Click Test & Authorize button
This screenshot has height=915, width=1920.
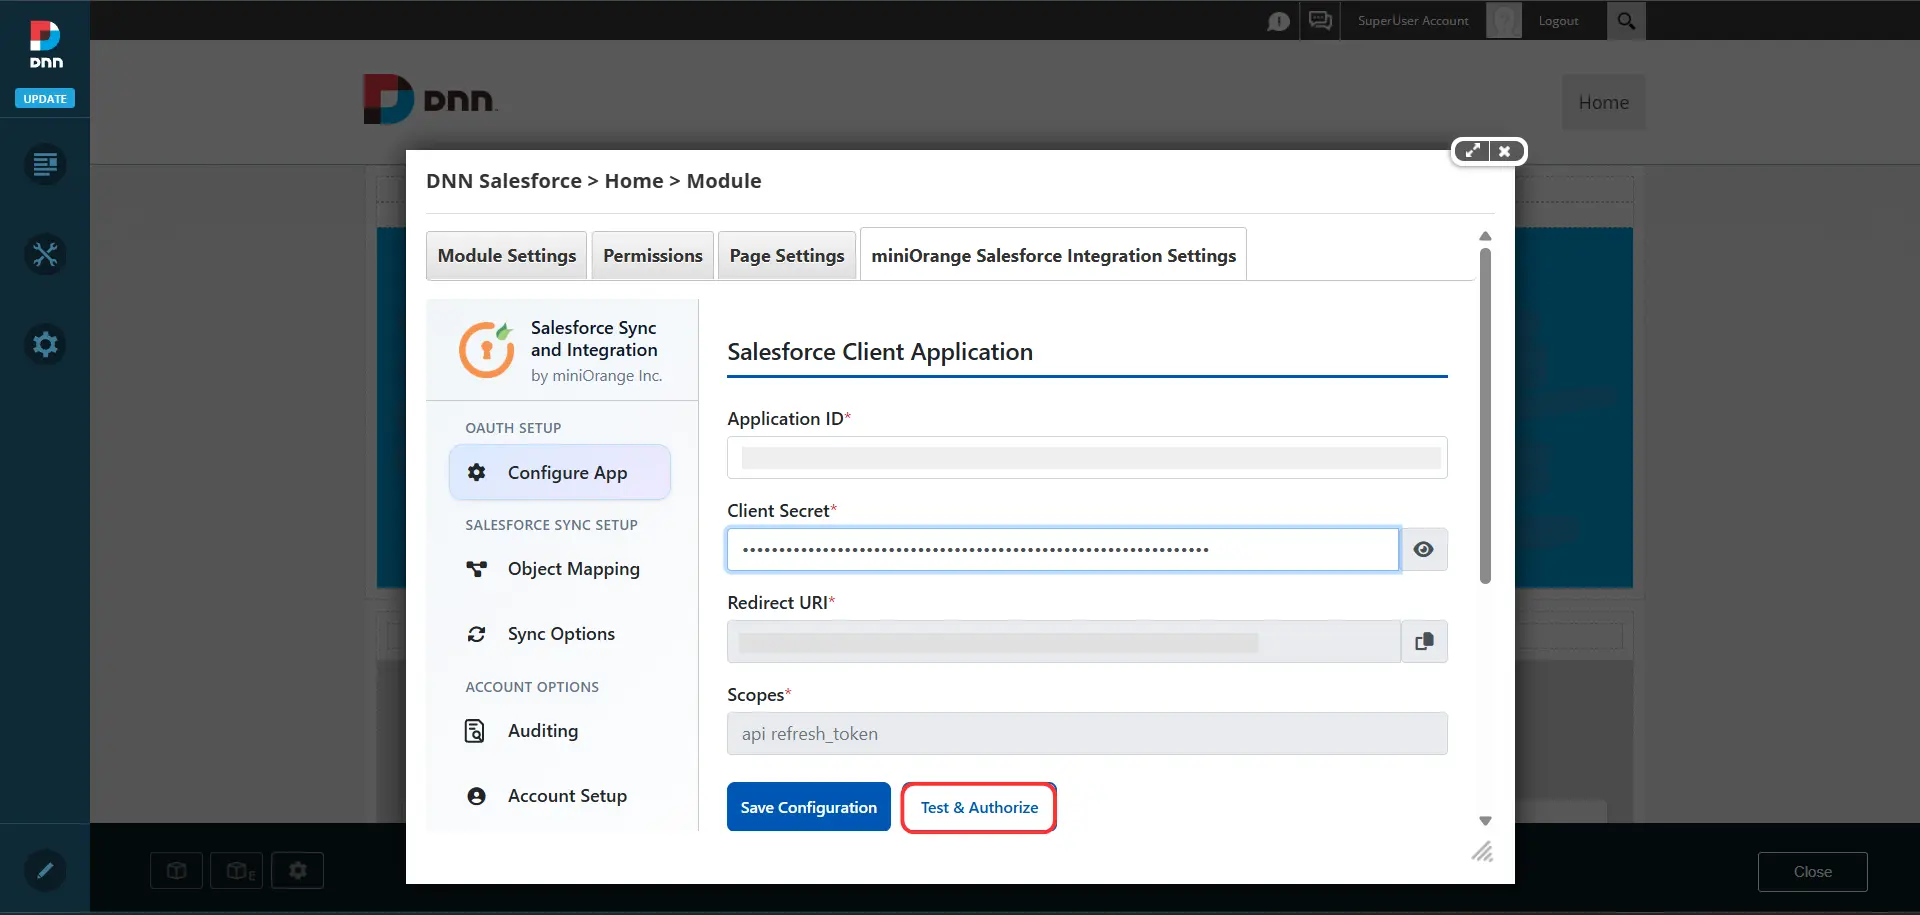click(979, 807)
